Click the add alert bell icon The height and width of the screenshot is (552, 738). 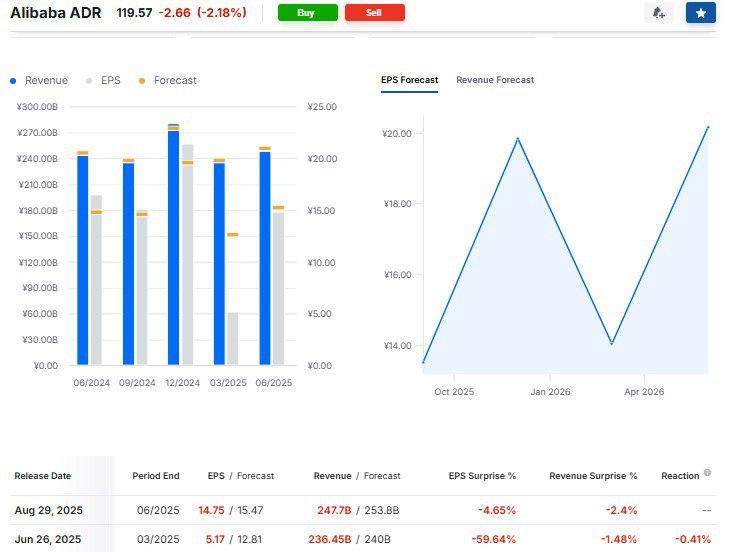point(658,13)
